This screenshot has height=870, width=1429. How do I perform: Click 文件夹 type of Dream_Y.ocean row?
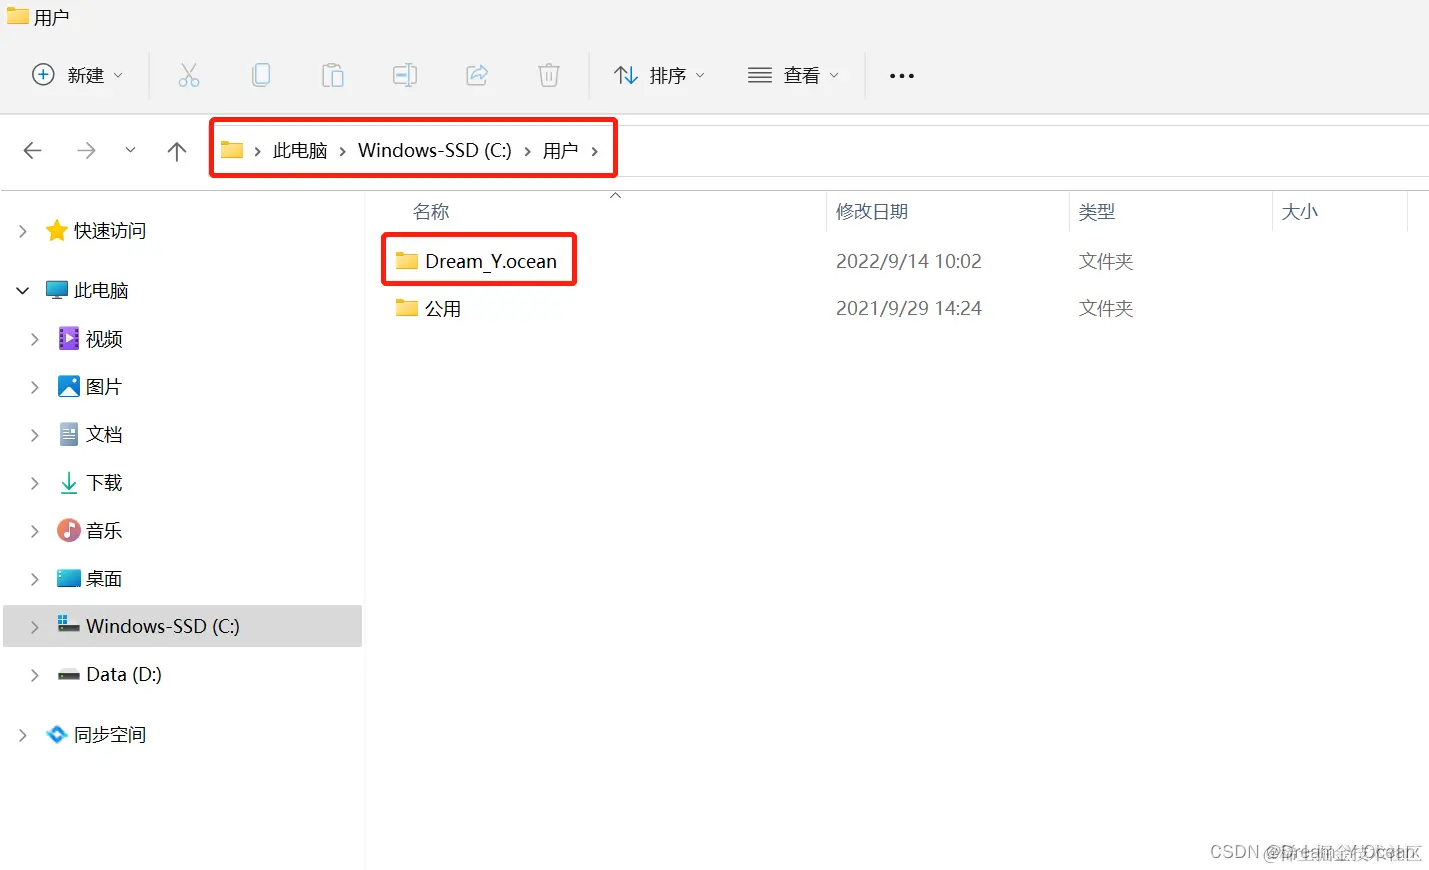(1106, 261)
